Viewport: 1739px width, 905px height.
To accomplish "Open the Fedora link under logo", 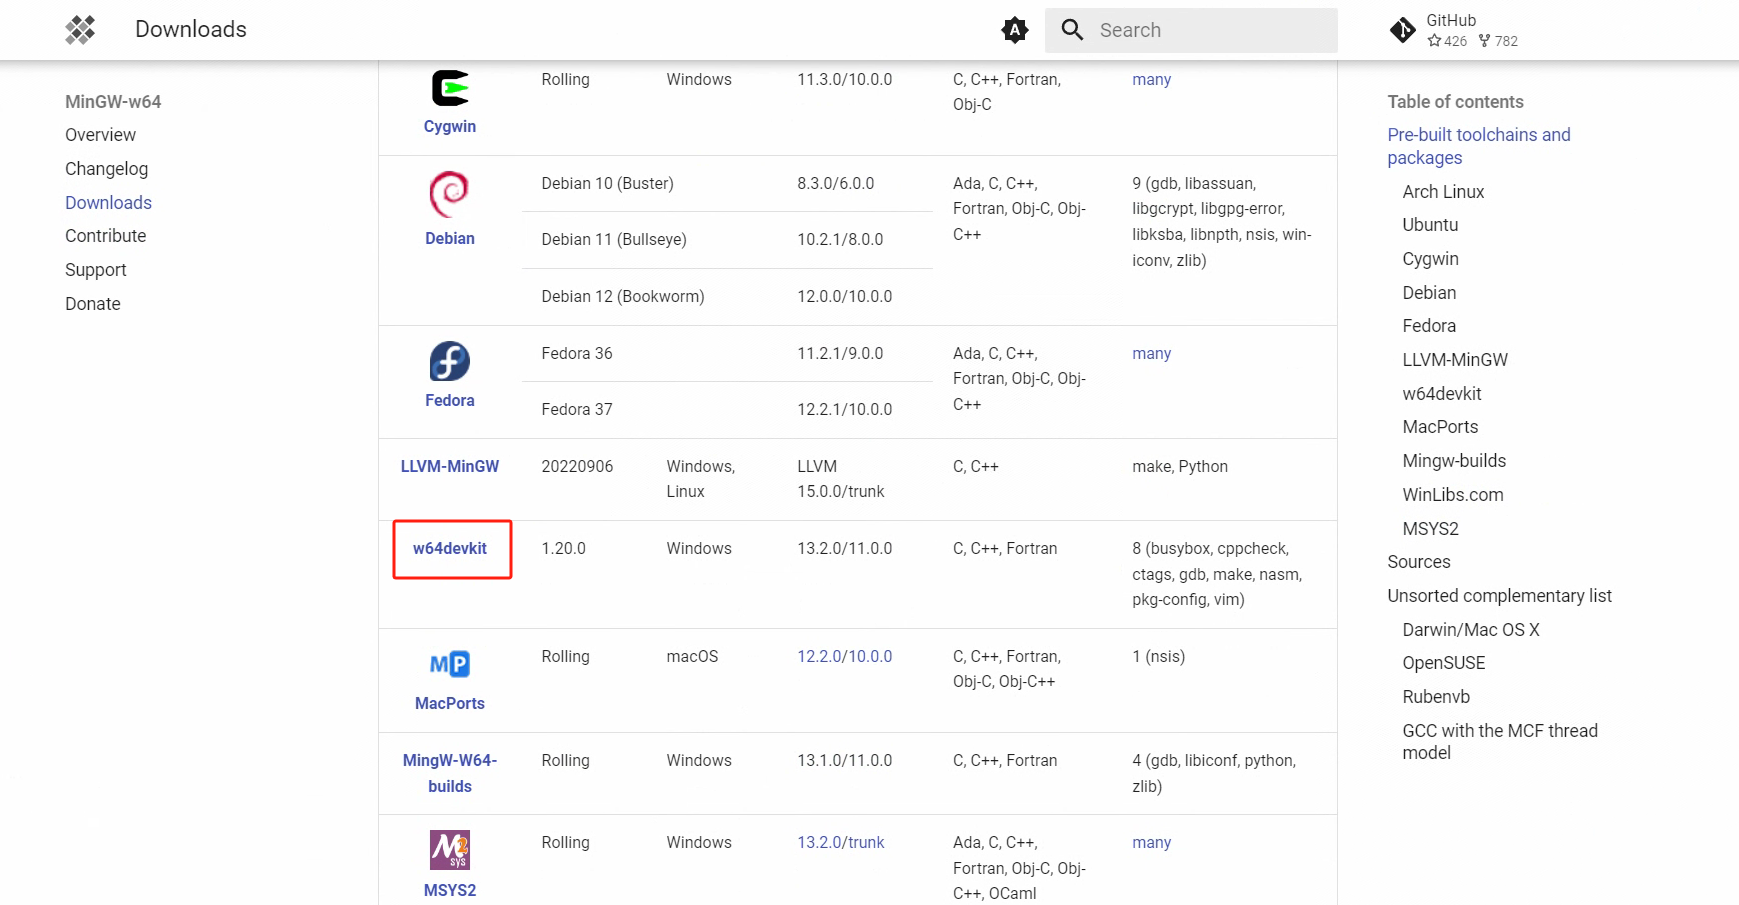I will pyautogui.click(x=450, y=400).
